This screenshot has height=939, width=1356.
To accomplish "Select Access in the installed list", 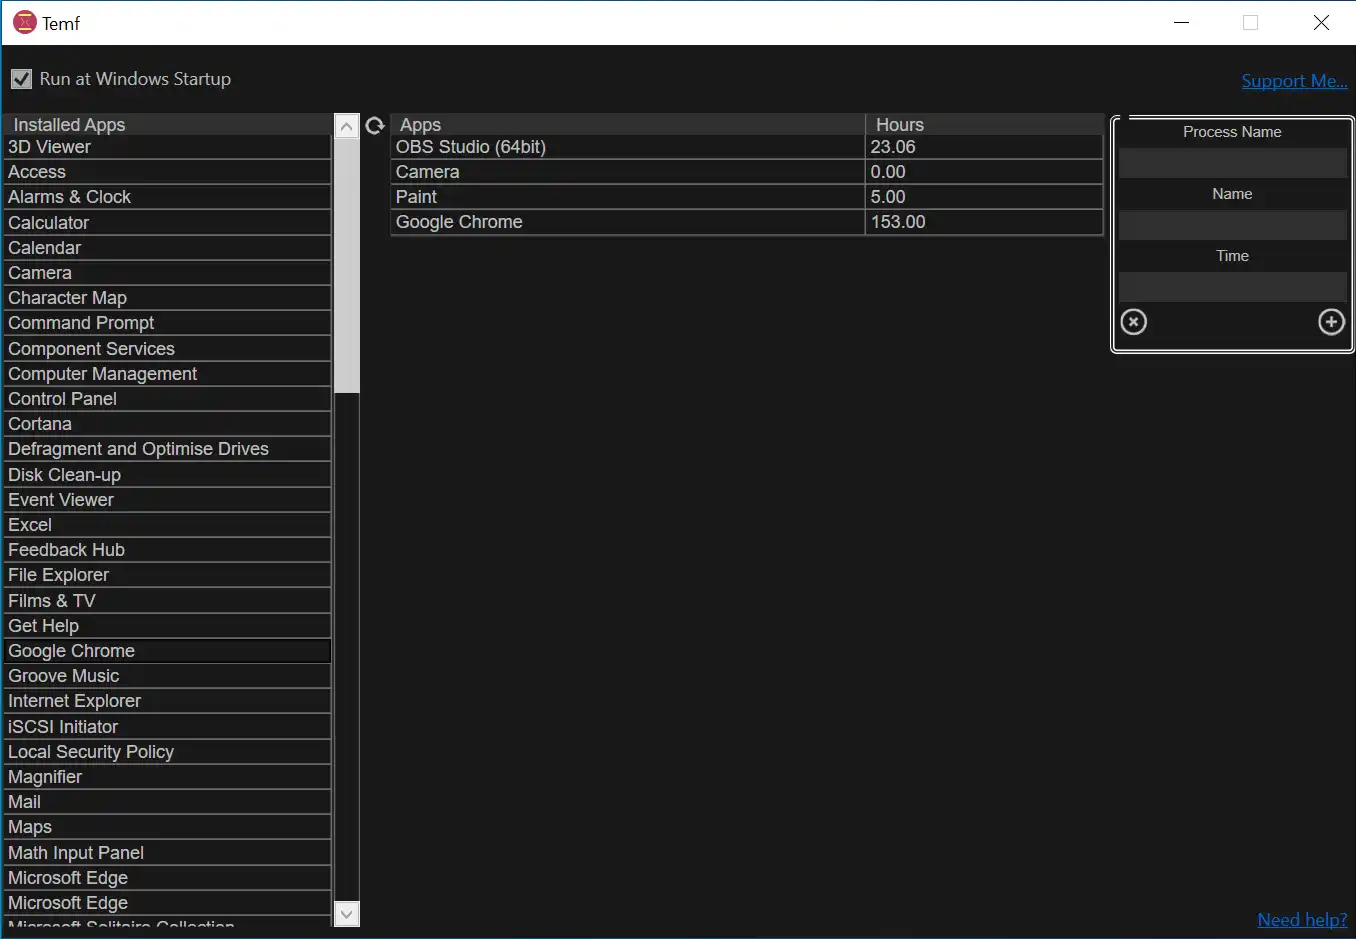I will click(x=167, y=172).
